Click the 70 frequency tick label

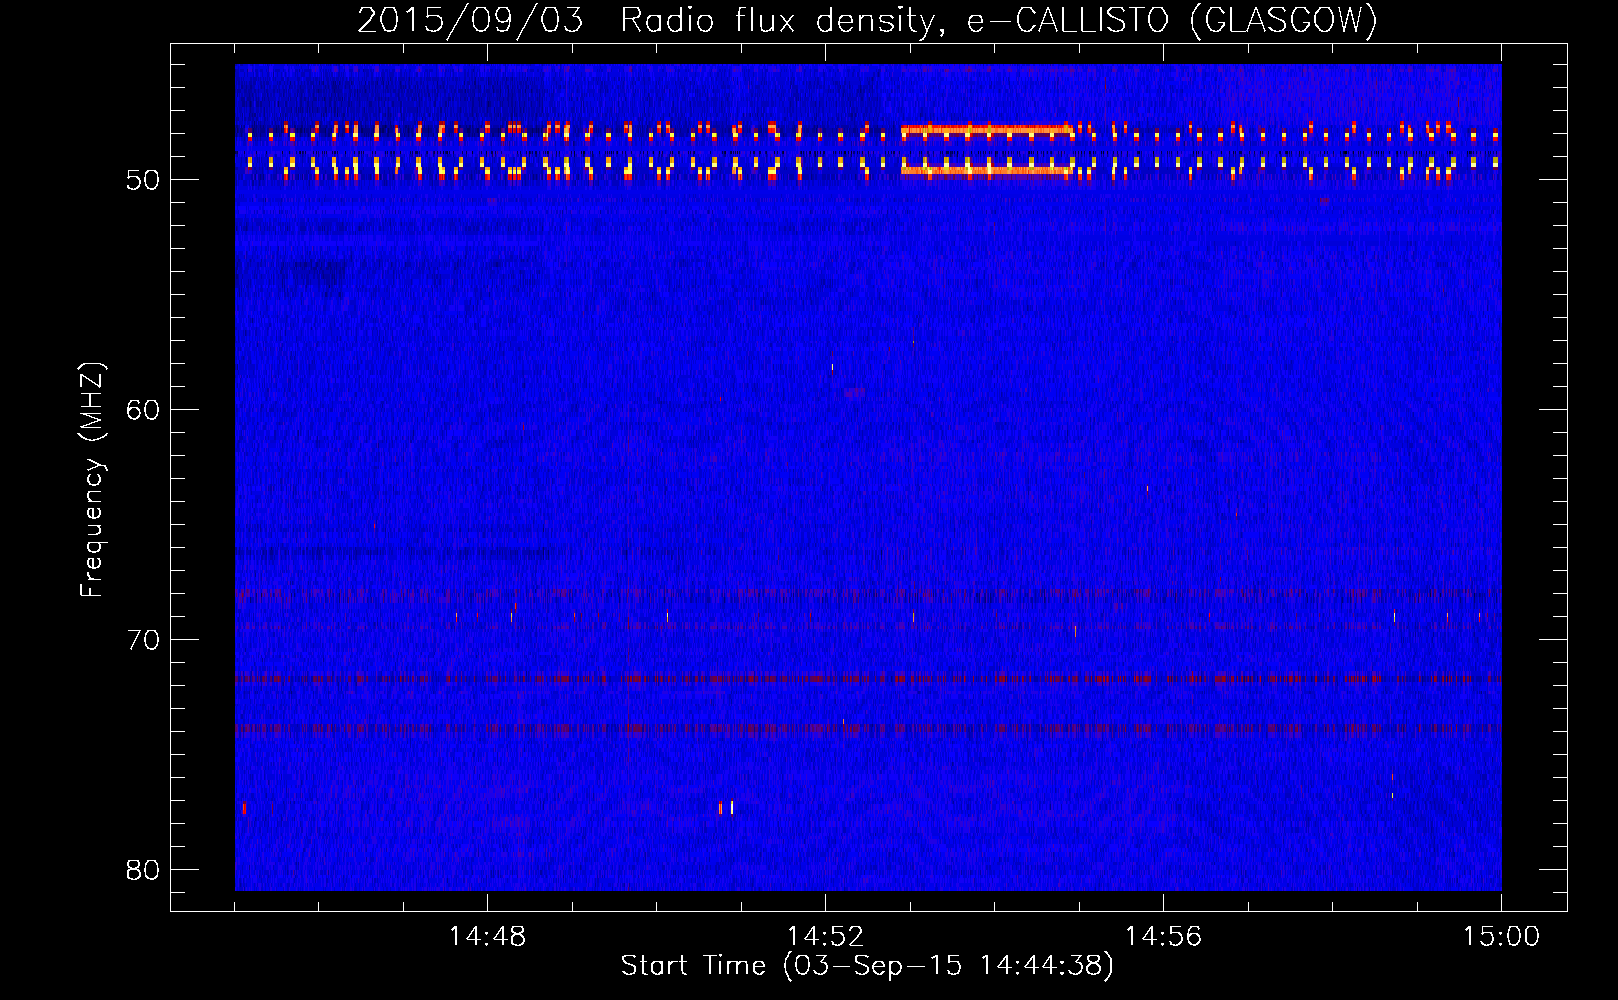(143, 640)
